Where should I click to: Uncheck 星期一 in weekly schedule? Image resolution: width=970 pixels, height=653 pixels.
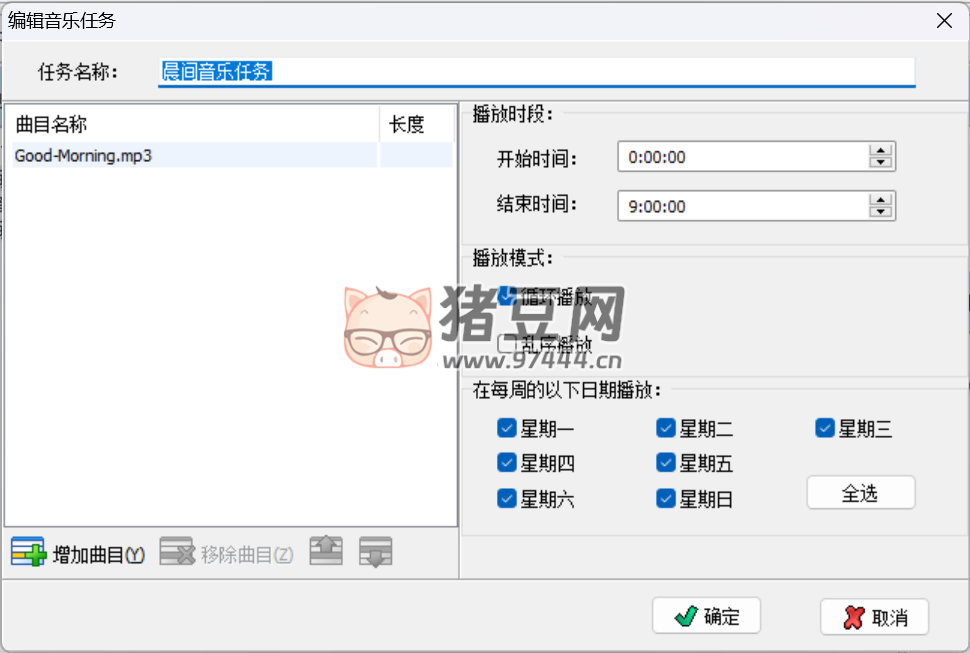[506, 429]
